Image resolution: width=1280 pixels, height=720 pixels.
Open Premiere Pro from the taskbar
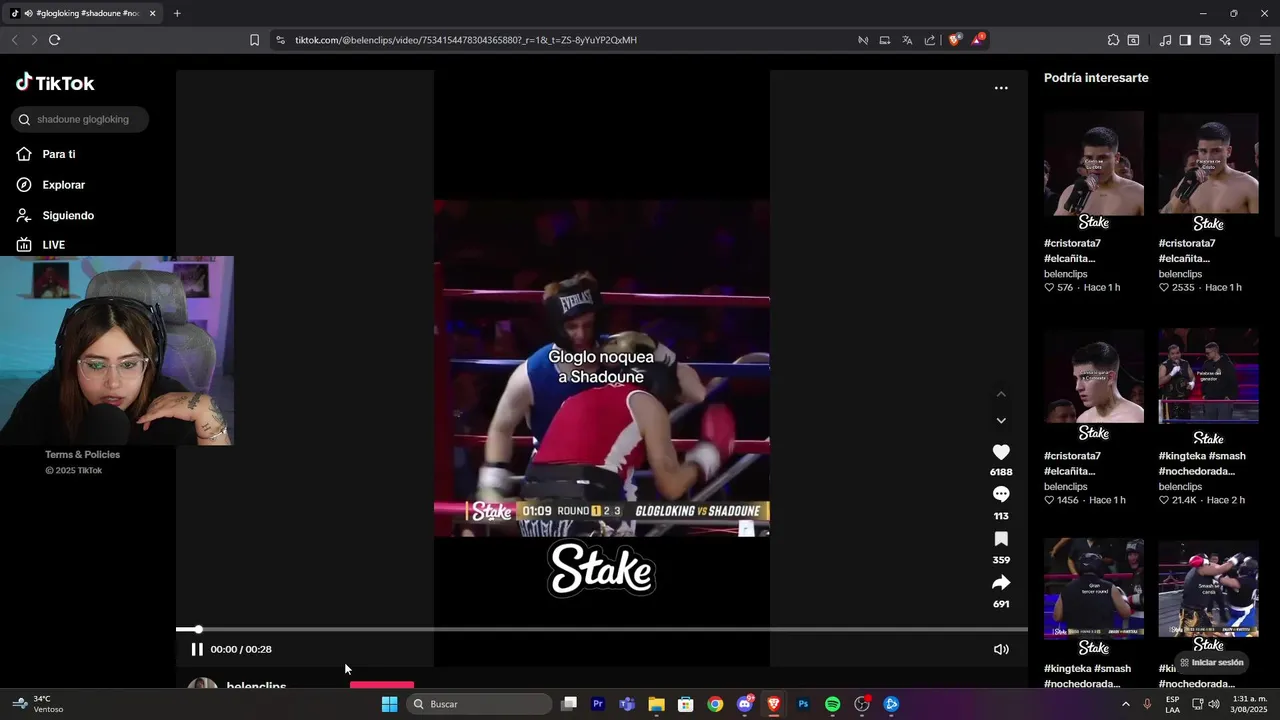(x=598, y=704)
